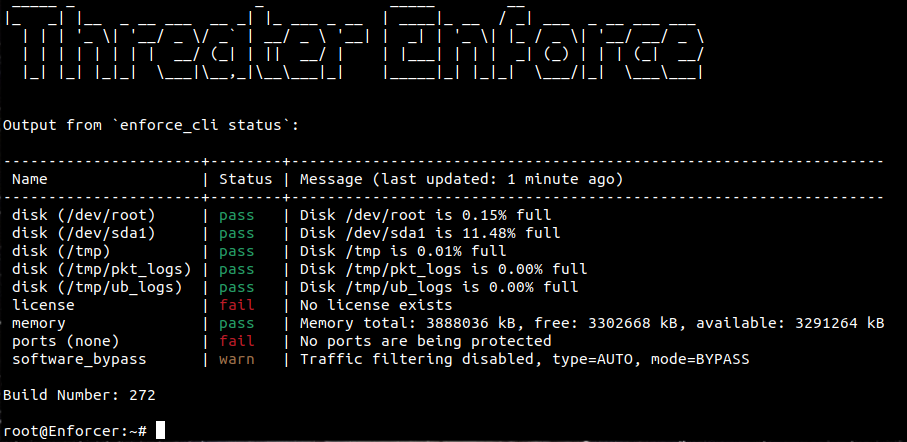Click the disk (/dev/sda1) name entry
Viewport: 907px width, 442px height.
[84, 233]
